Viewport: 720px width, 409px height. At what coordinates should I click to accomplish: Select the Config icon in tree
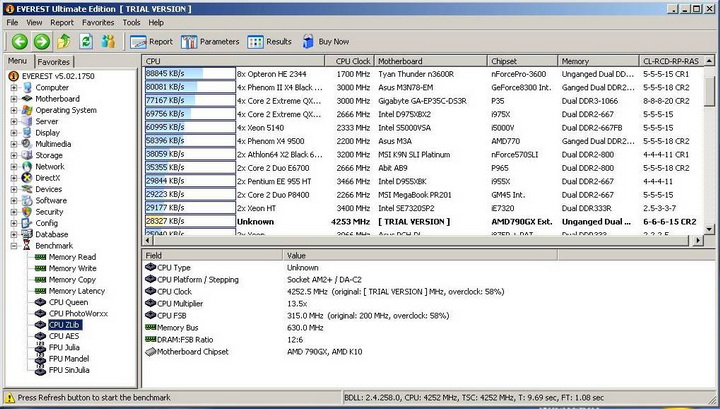27,223
